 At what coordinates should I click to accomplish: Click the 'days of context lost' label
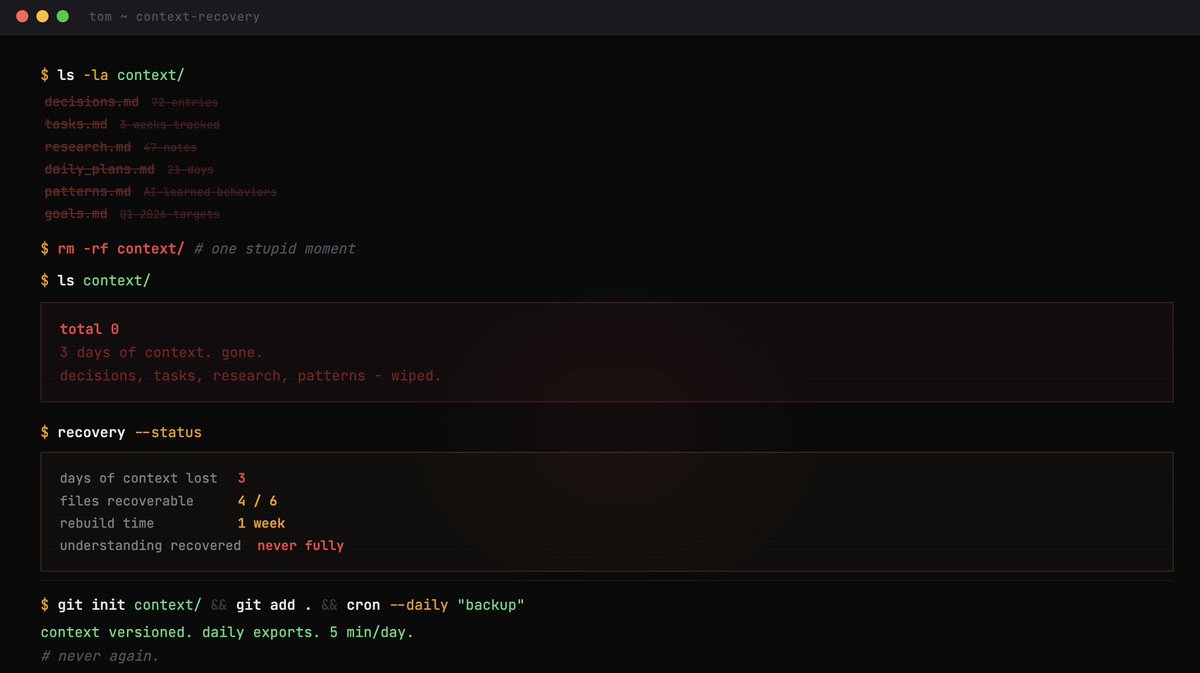click(138, 478)
